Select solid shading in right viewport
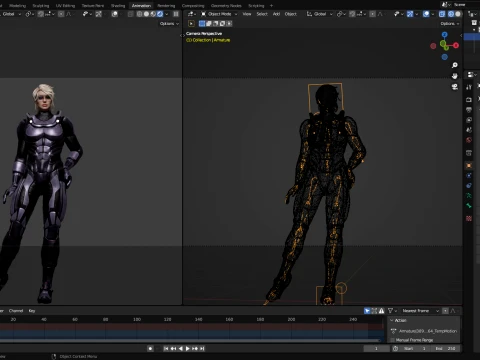Viewport: 480px width, 360px height. (x=458, y=14)
